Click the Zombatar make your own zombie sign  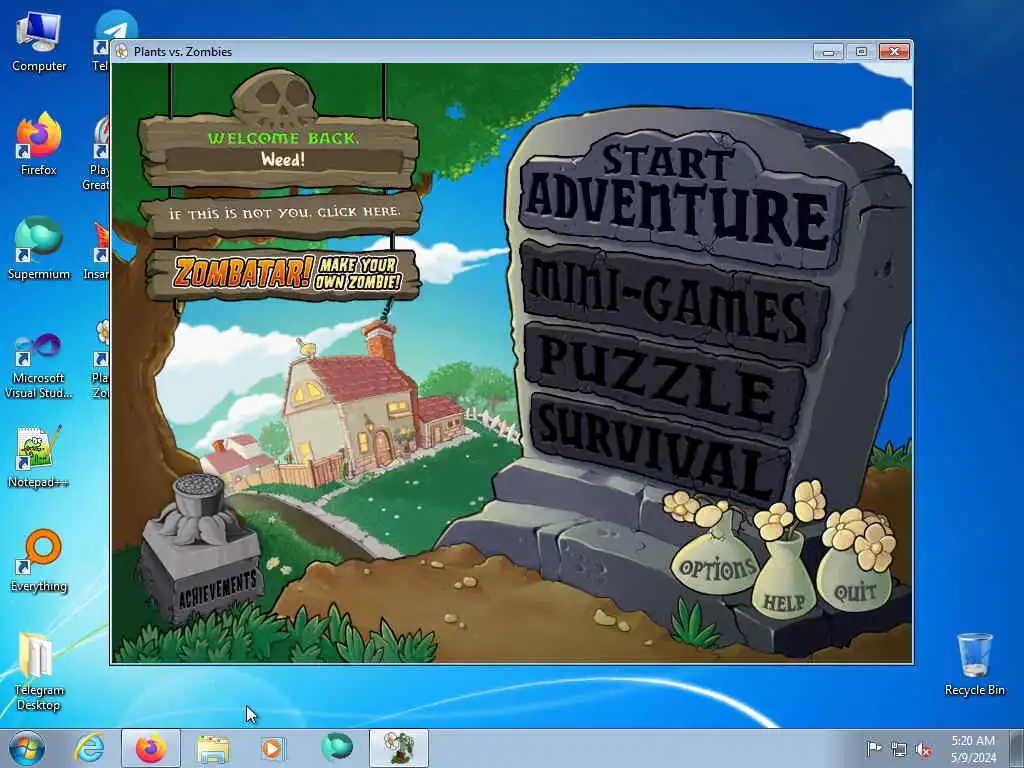pos(285,273)
